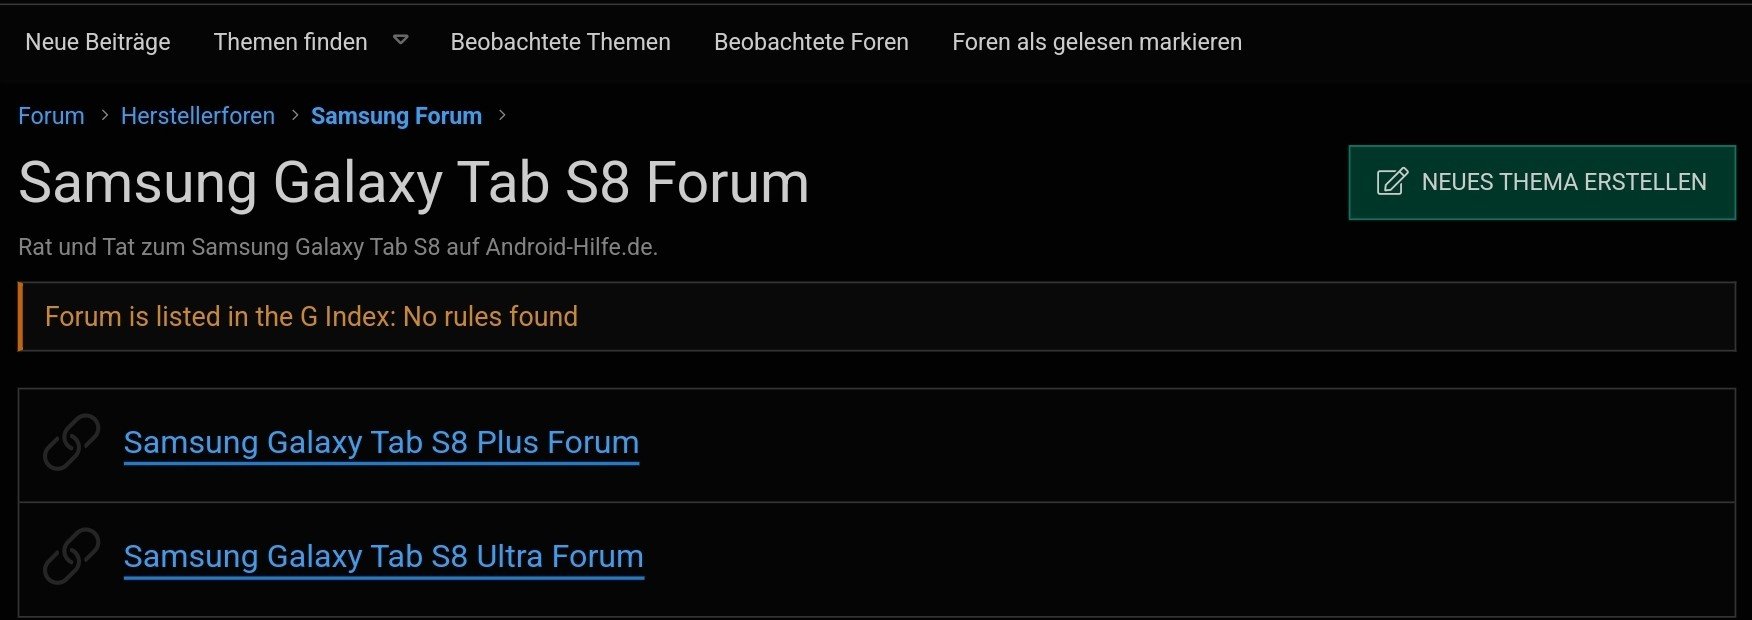
Task: Click the chevron after Forum breadcrumb
Action: [104, 116]
